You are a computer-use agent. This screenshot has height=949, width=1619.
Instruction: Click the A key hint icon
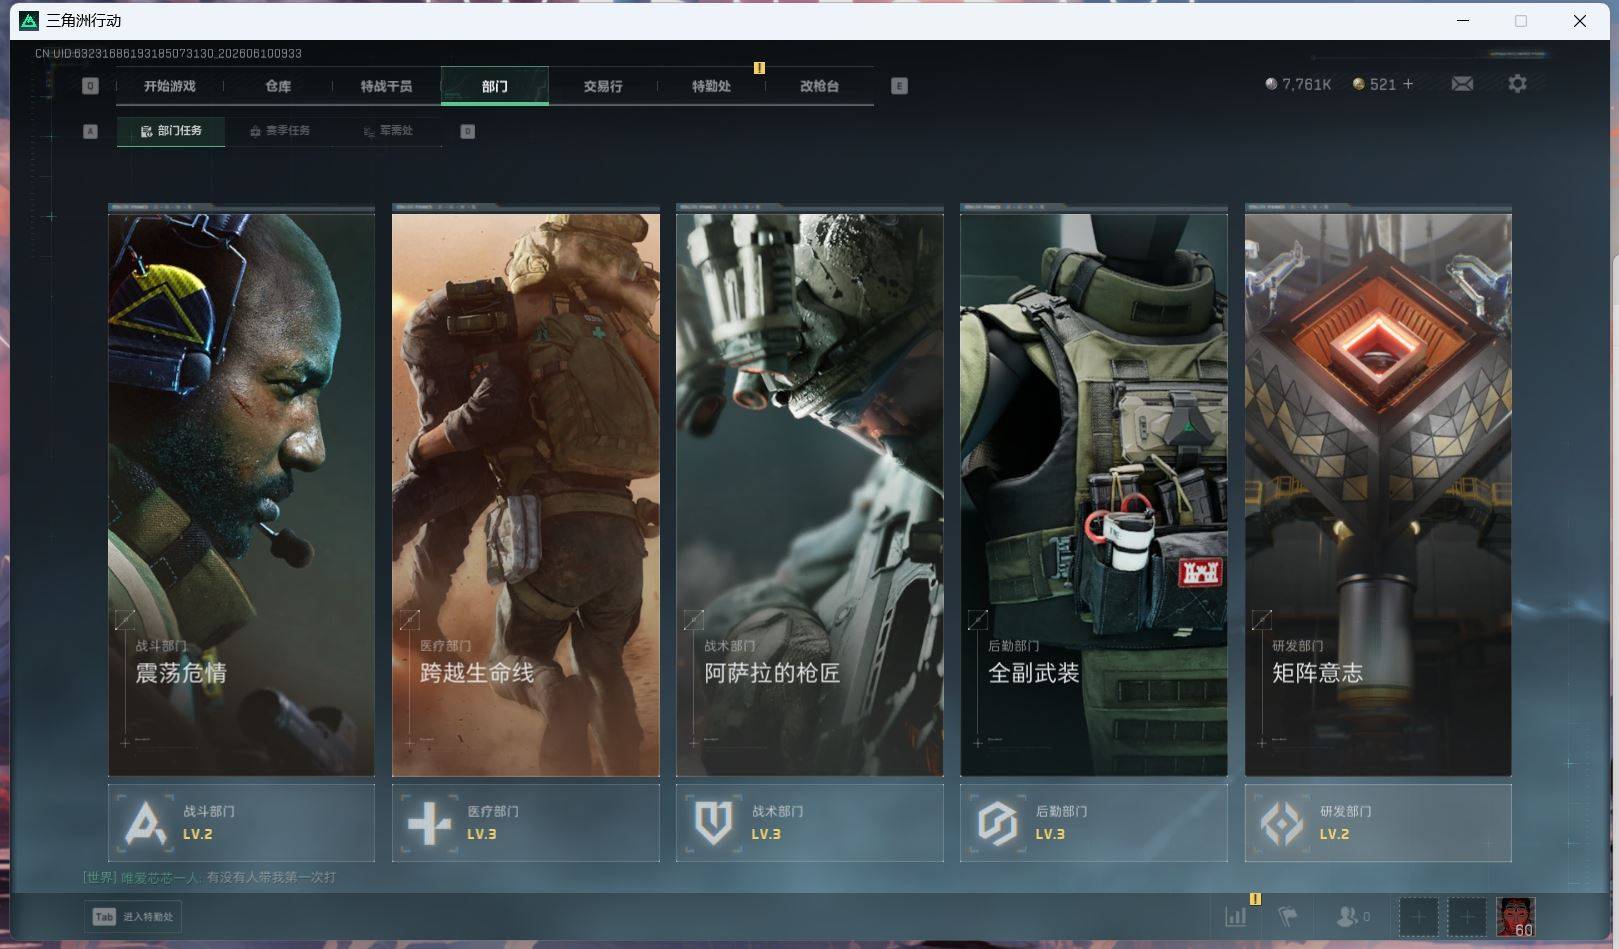90,131
